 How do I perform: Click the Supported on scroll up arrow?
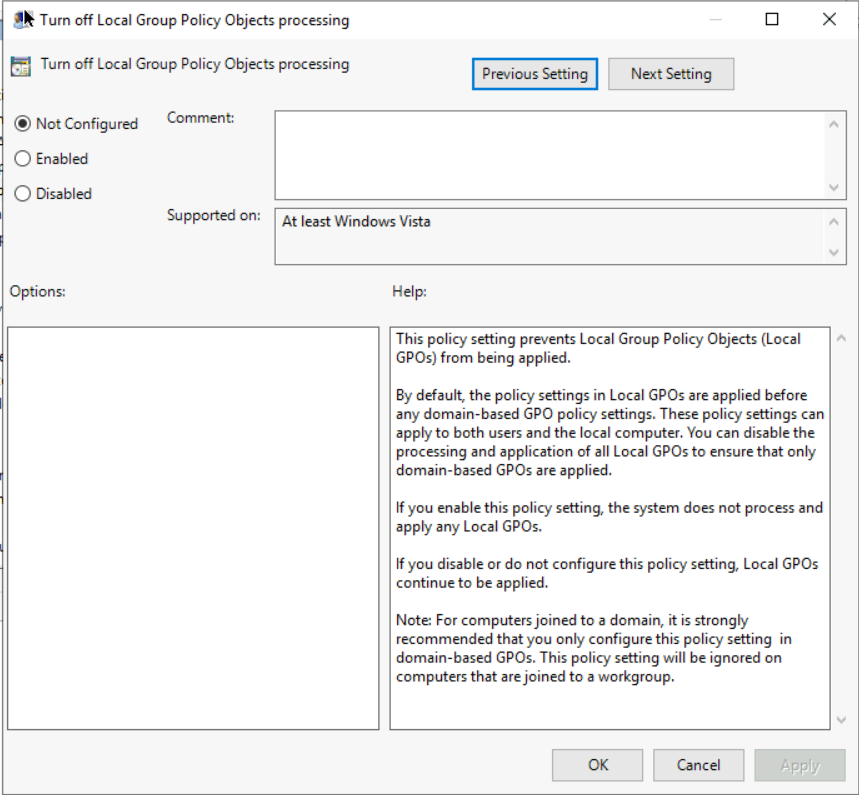[x=835, y=221]
